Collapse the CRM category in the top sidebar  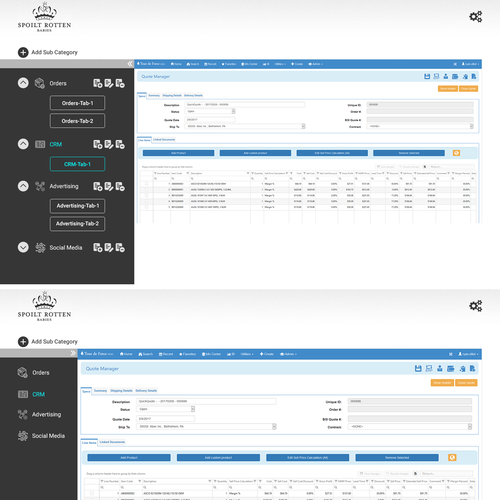point(23,144)
